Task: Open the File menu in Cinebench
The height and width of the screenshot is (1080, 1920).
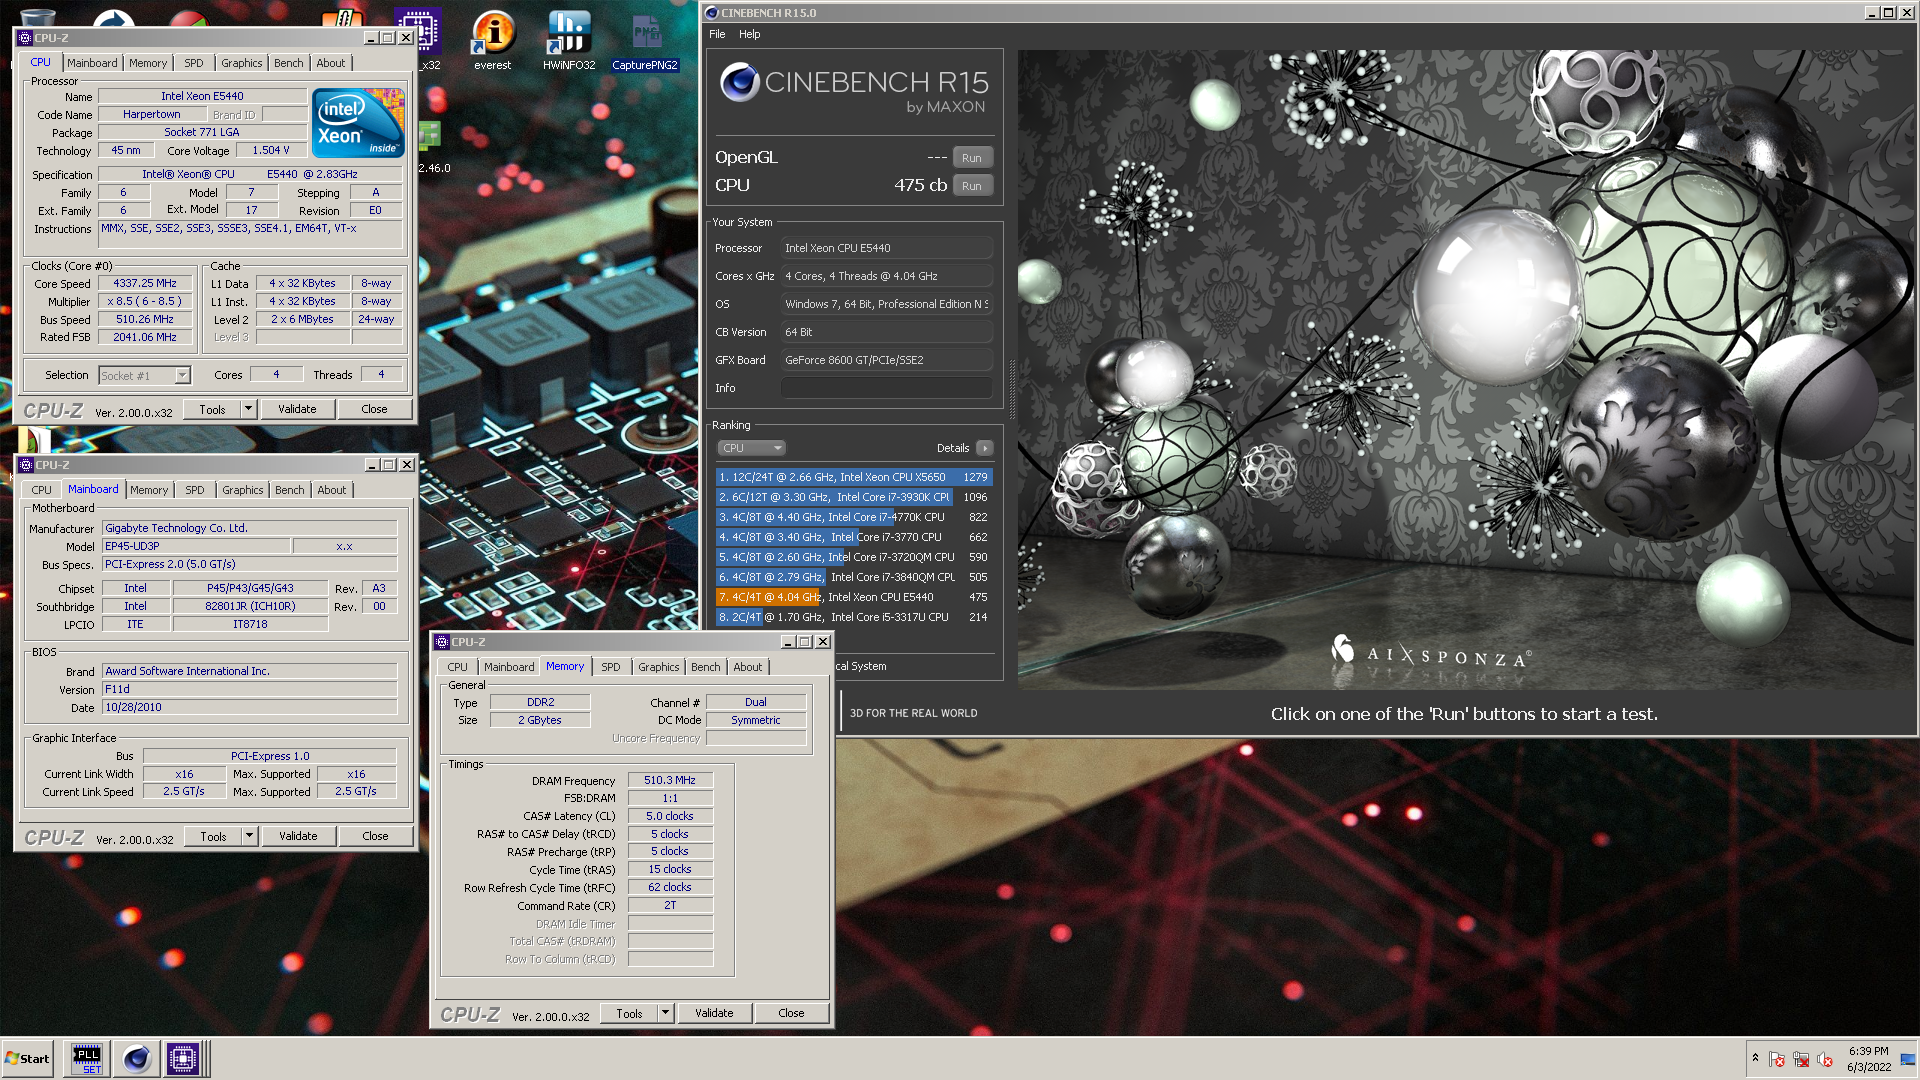Action: [x=717, y=34]
